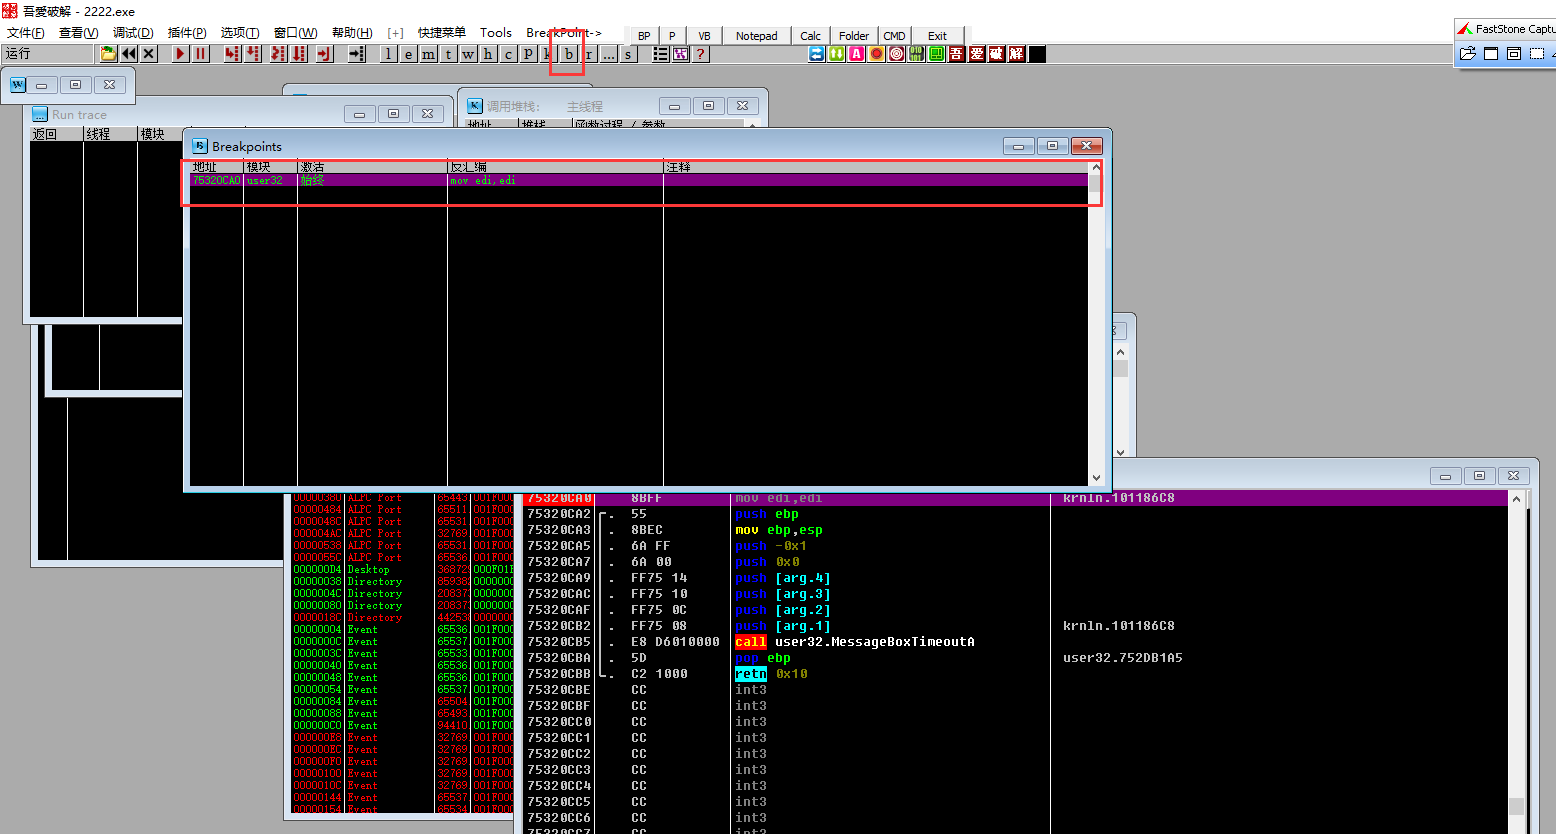Click the Trace over toolbar icon
Image resolution: width=1556 pixels, height=834 pixels.
tap(299, 54)
